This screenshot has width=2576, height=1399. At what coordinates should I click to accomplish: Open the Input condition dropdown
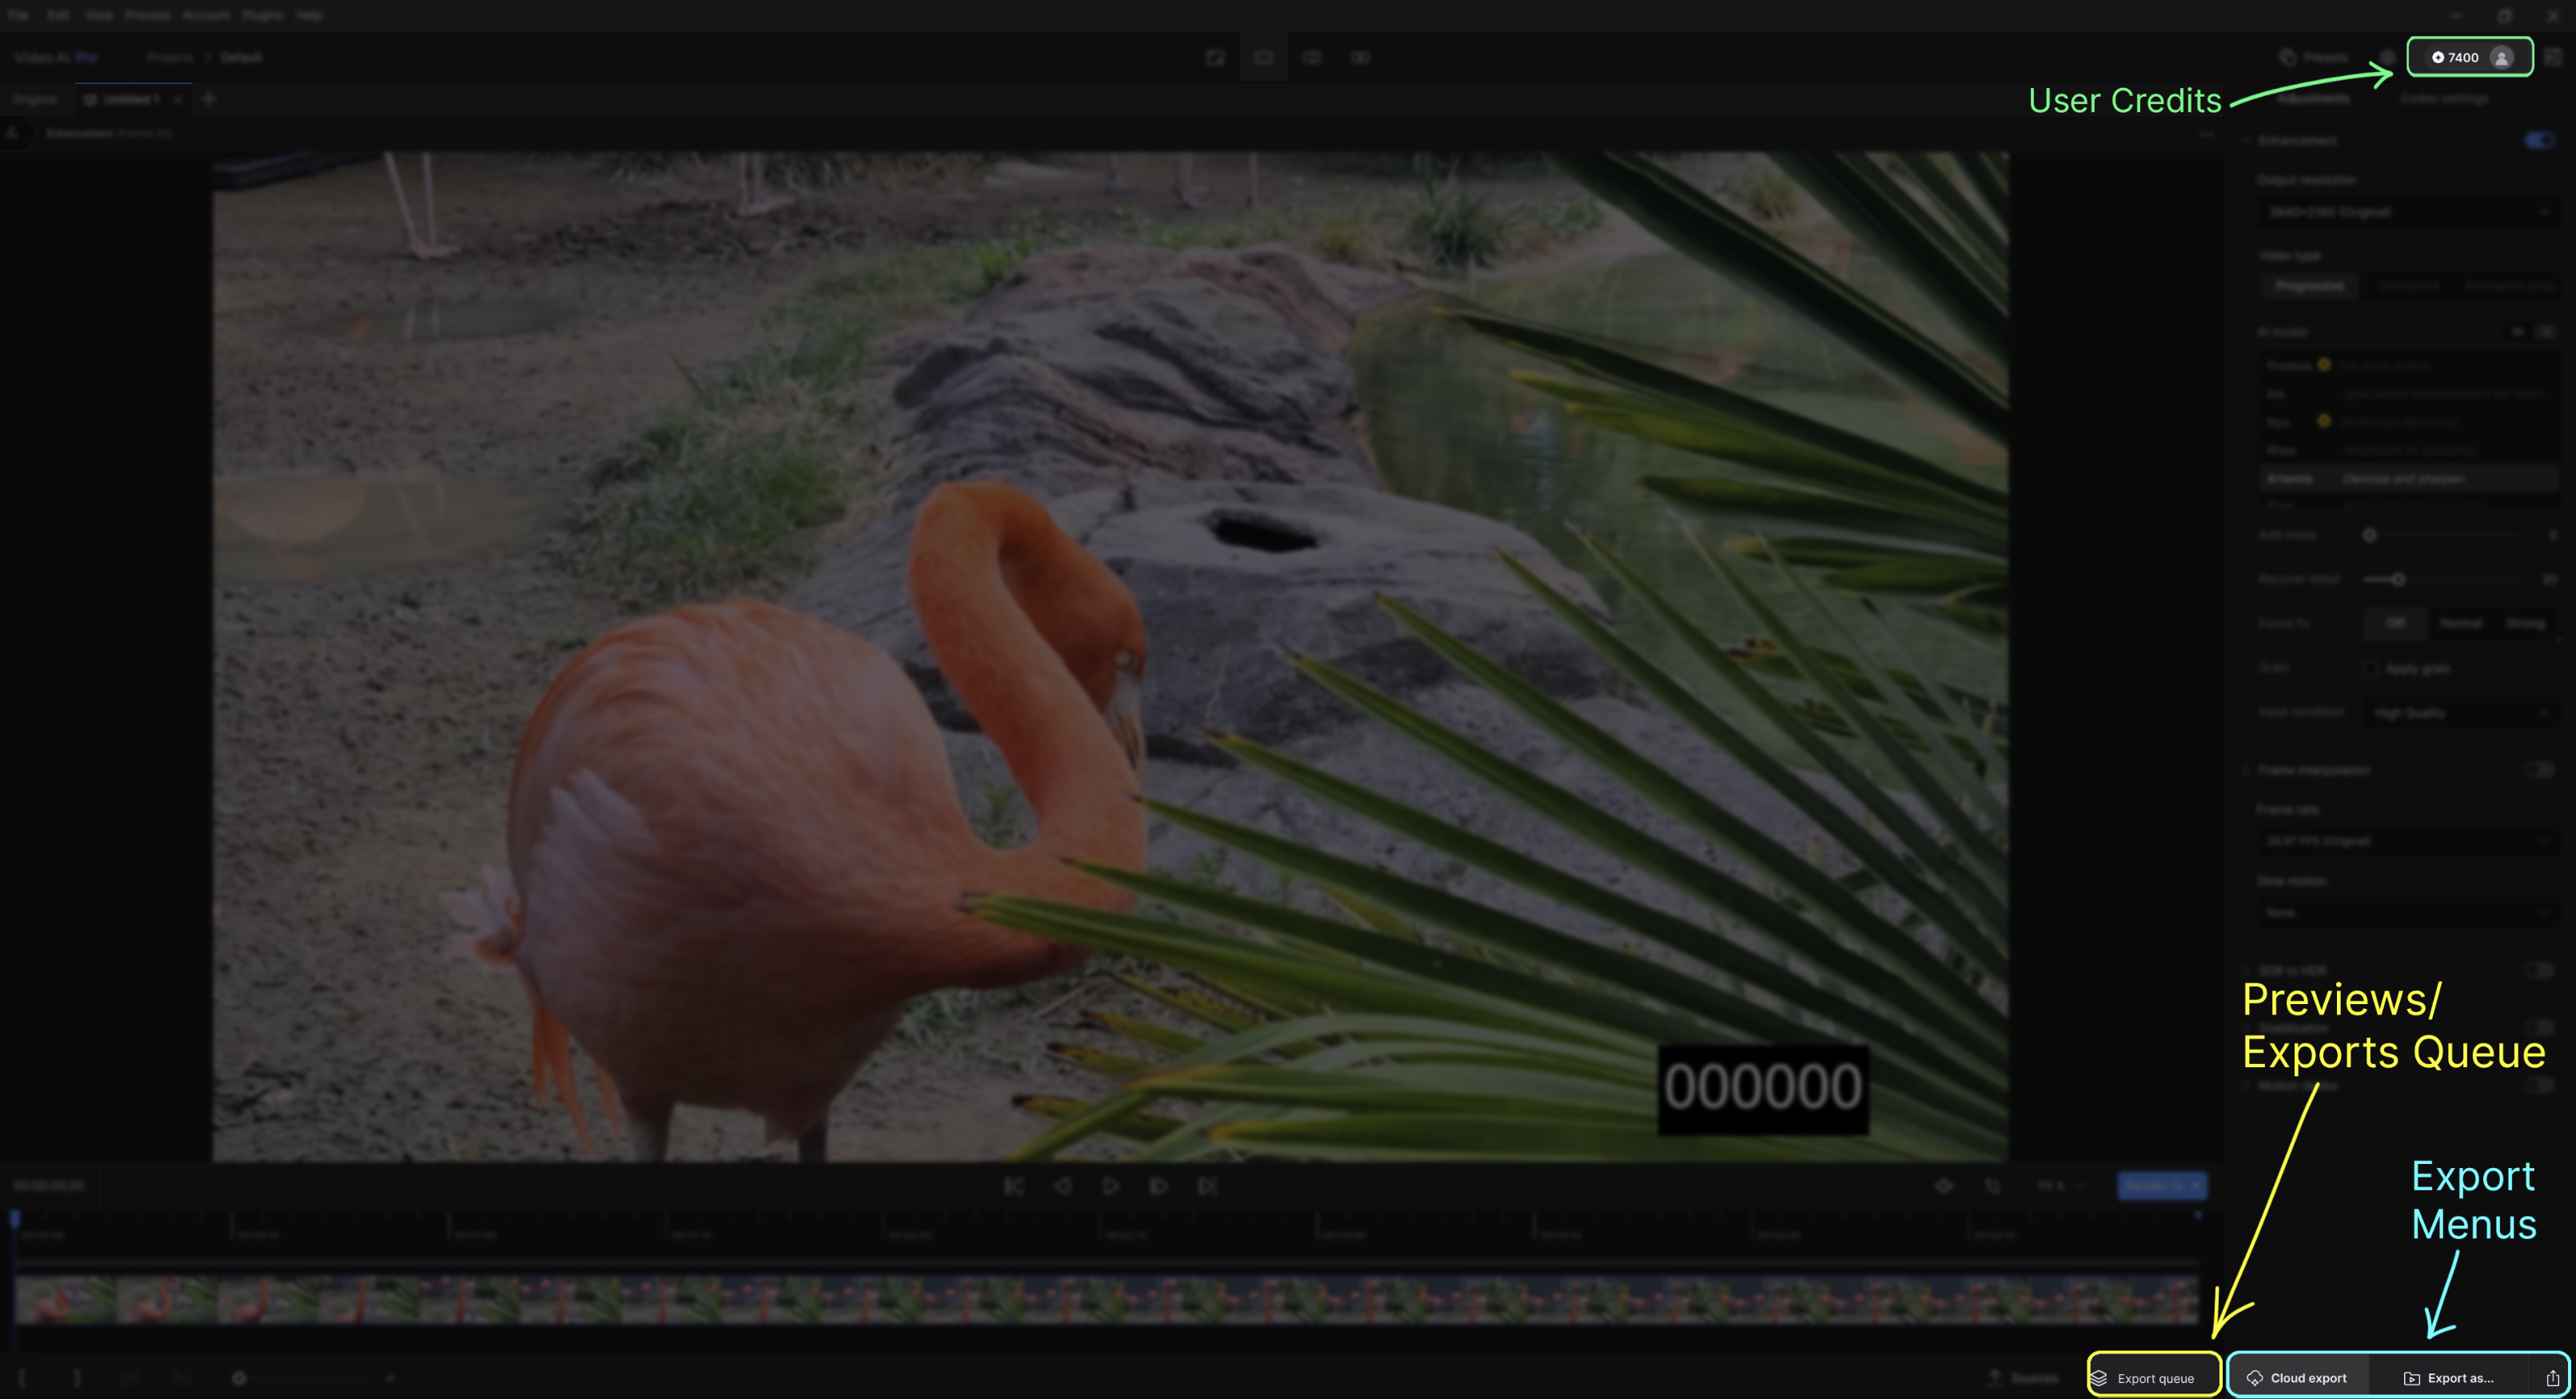point(2459,712)
